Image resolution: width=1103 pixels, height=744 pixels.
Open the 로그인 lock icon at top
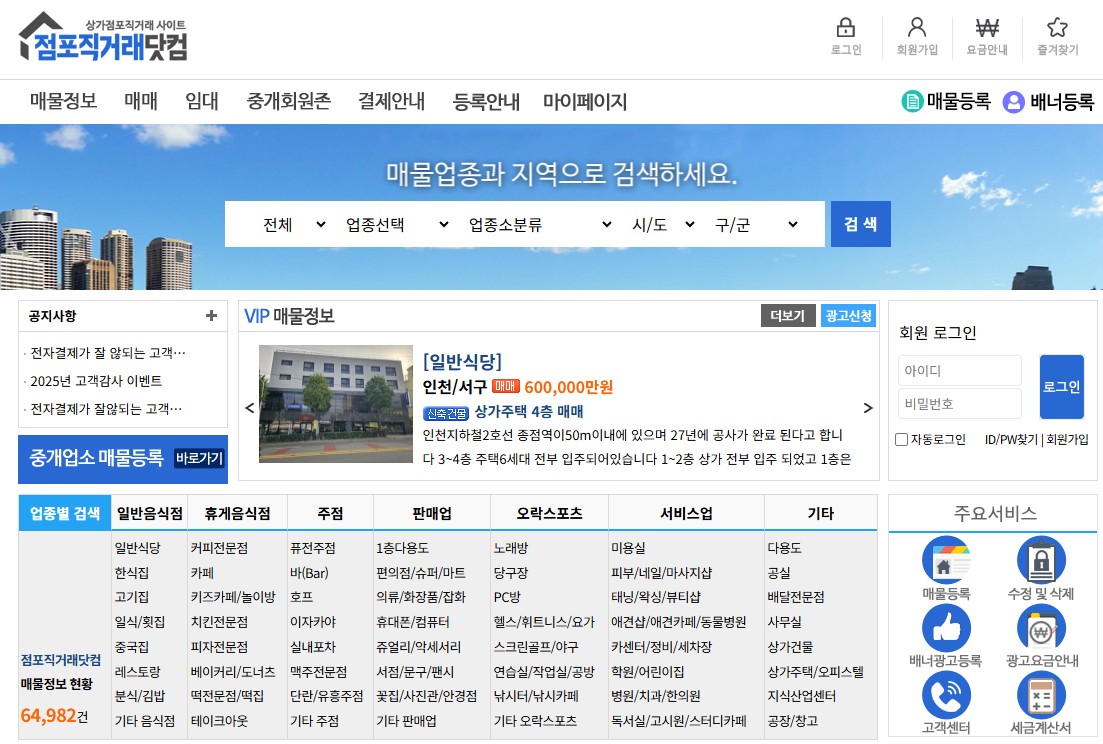[845, 31]
